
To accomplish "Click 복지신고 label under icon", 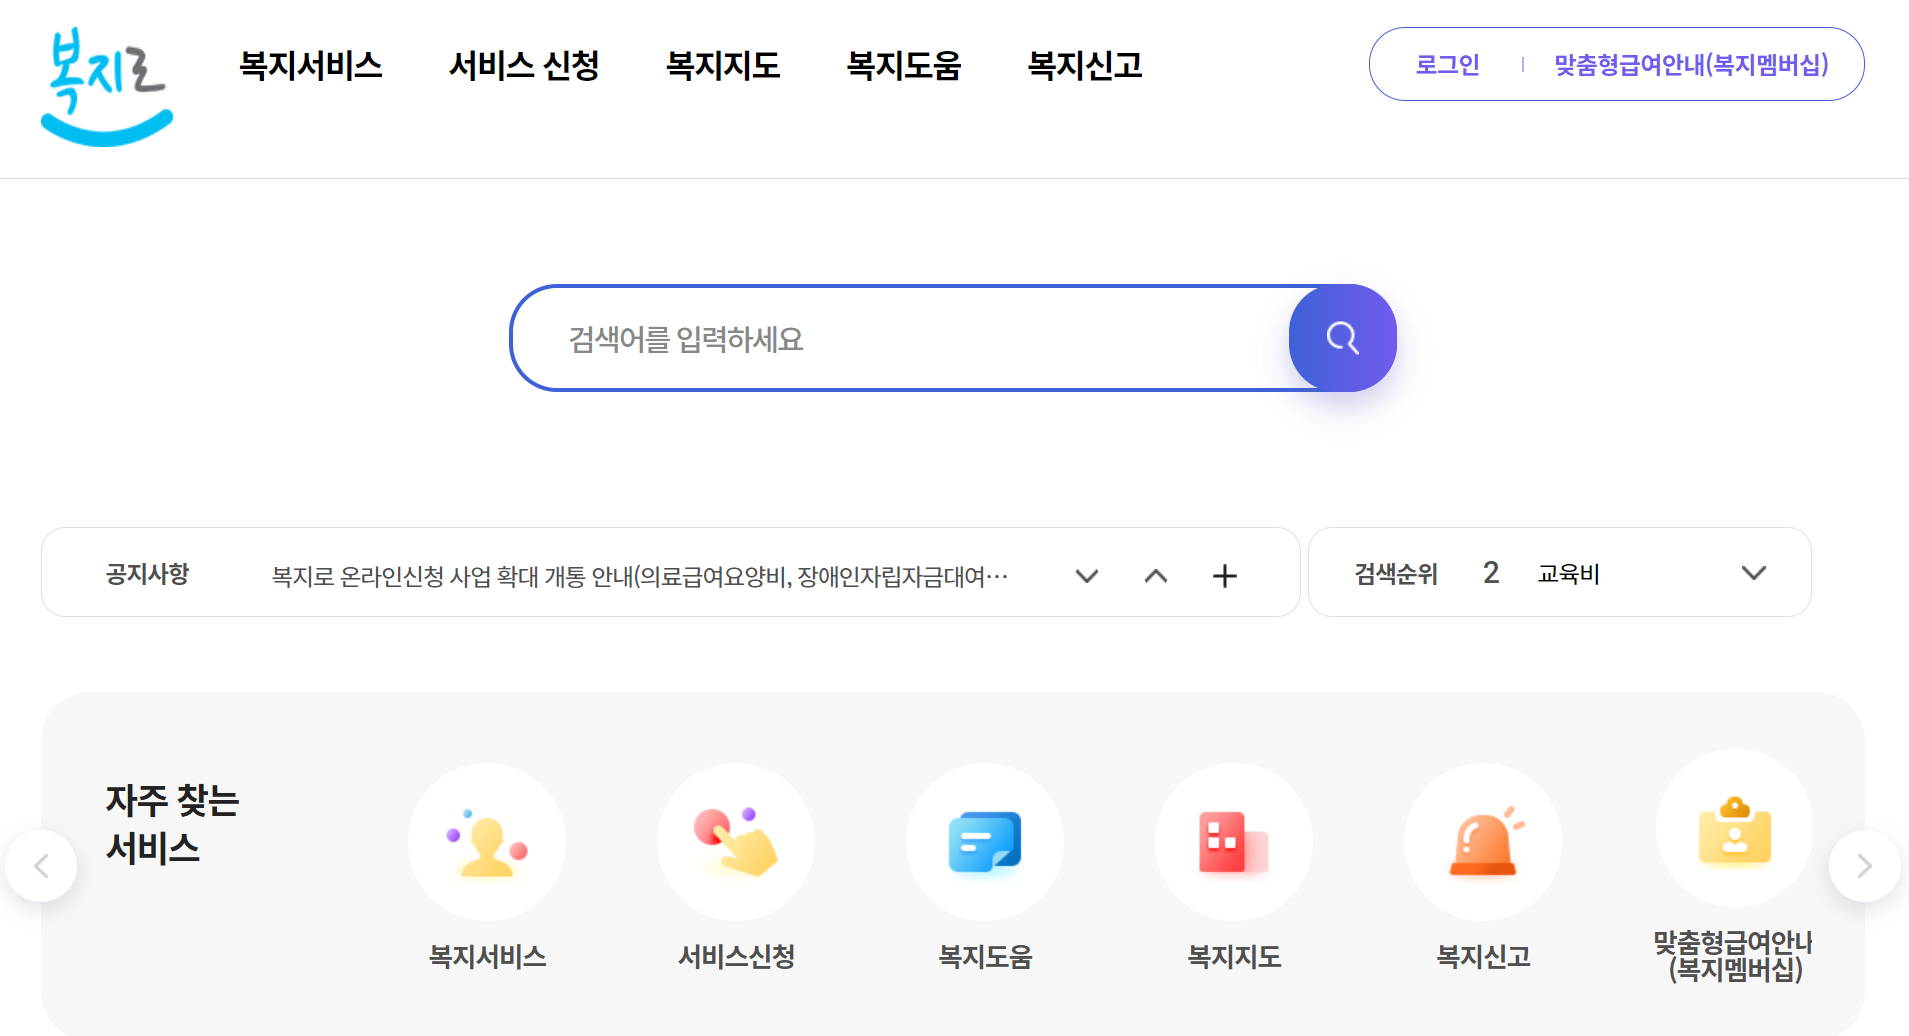I will tap(1483, 956).
